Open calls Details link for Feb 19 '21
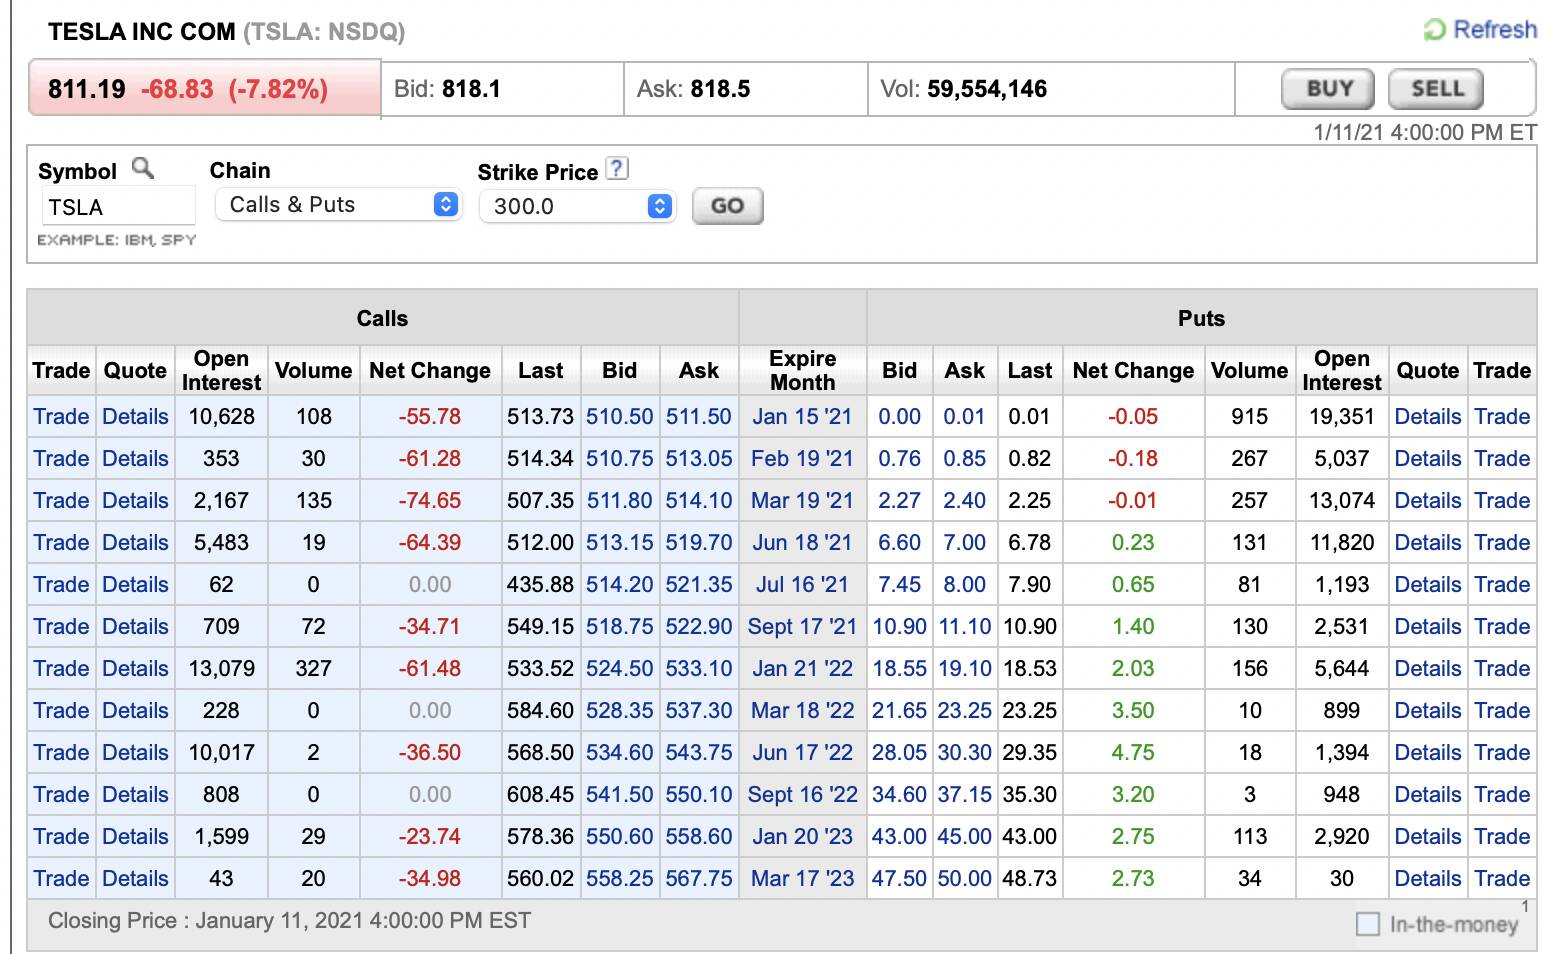Viewport: 1550px width, 954px height. [x=135, y=458]
